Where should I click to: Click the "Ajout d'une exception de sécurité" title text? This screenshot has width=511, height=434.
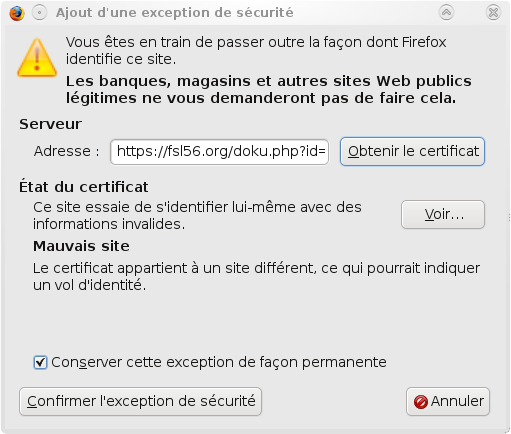click(x=175, y=13)
